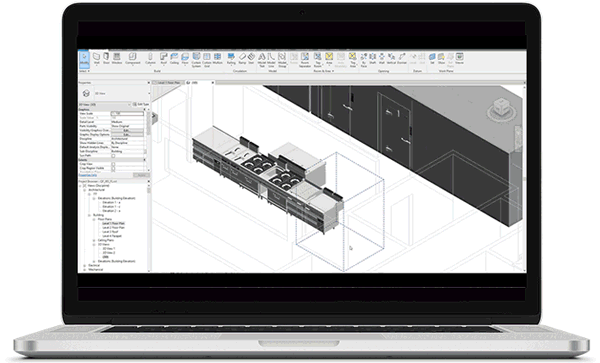The image size is (600, 363).
Task: Select the Wall tool
Action: point(97,58)
